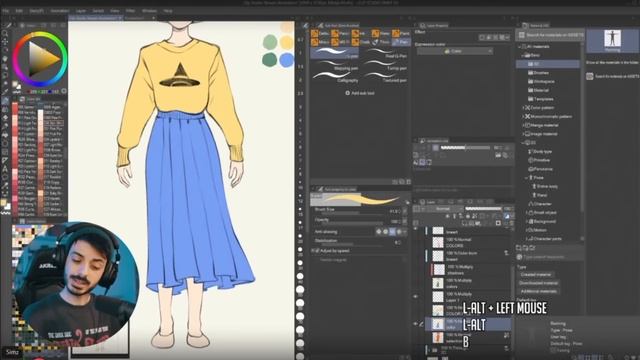The width and height of the screenshot is (640, 360).
Task: Choose the Mapping pen brush
Action: [x=335, y=65]
